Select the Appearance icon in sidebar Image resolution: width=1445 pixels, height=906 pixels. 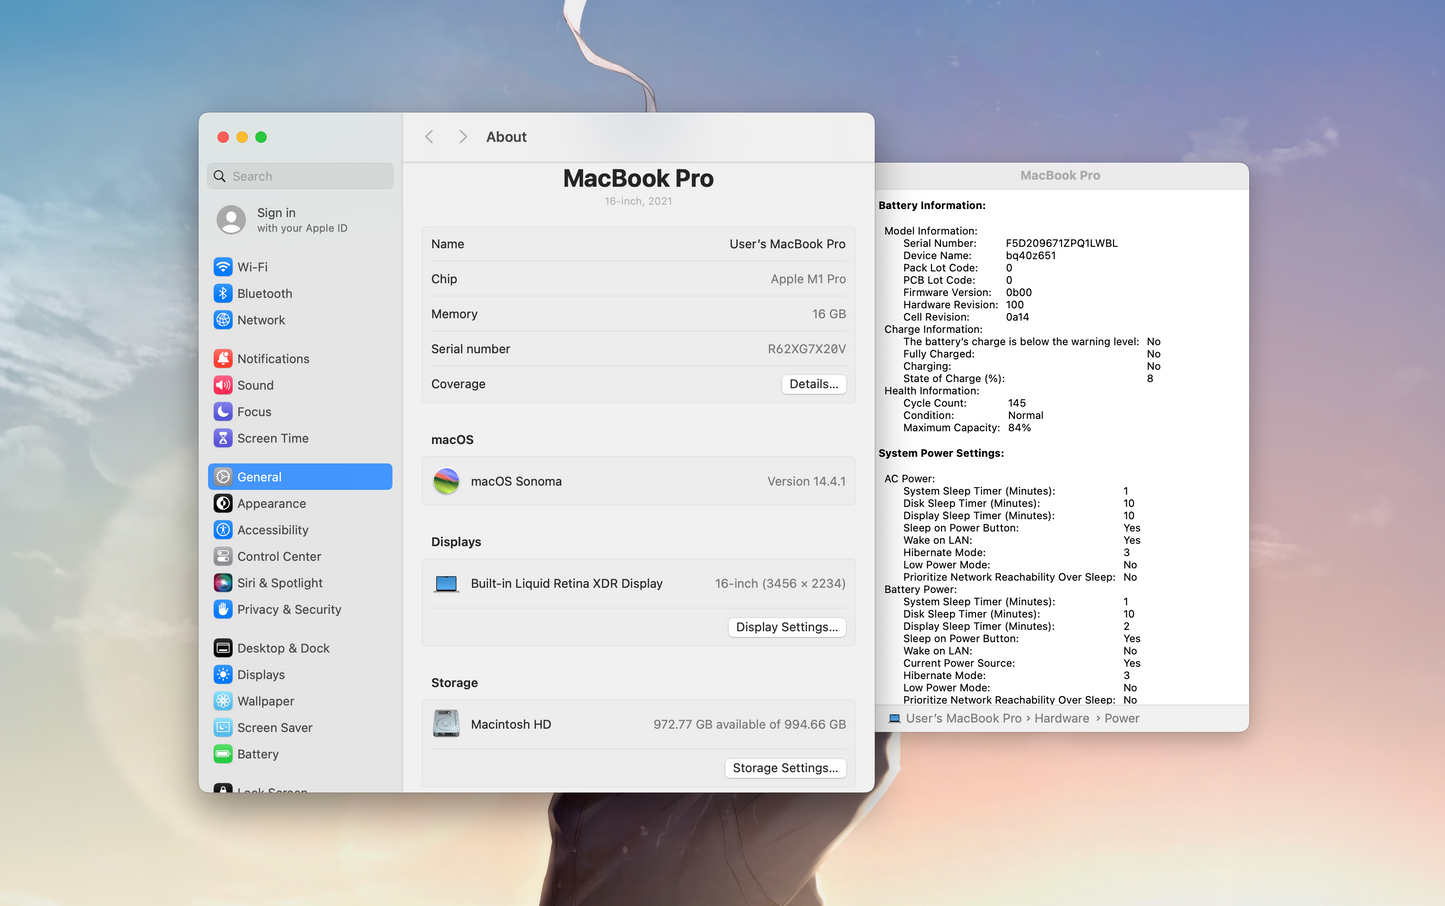[223, 504]
